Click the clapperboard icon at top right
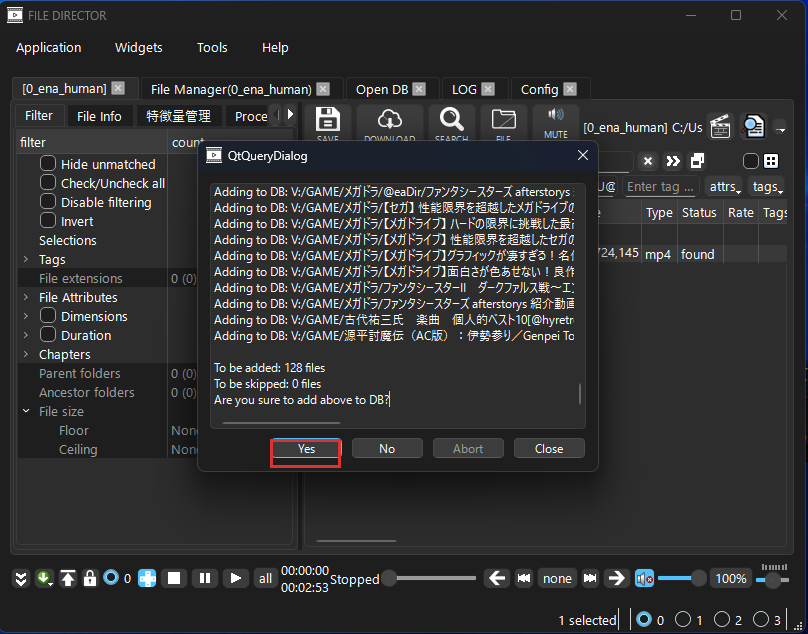The image size is (808, 634). 720,126
